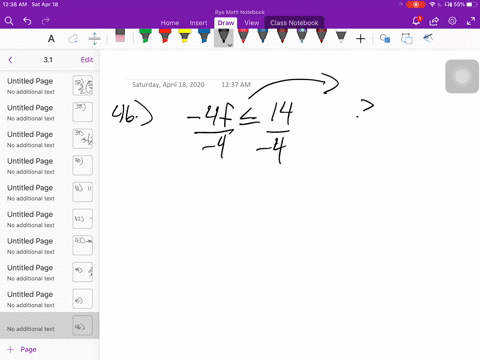
Task: Switch to the Insert tab
Action: point(198,23)
